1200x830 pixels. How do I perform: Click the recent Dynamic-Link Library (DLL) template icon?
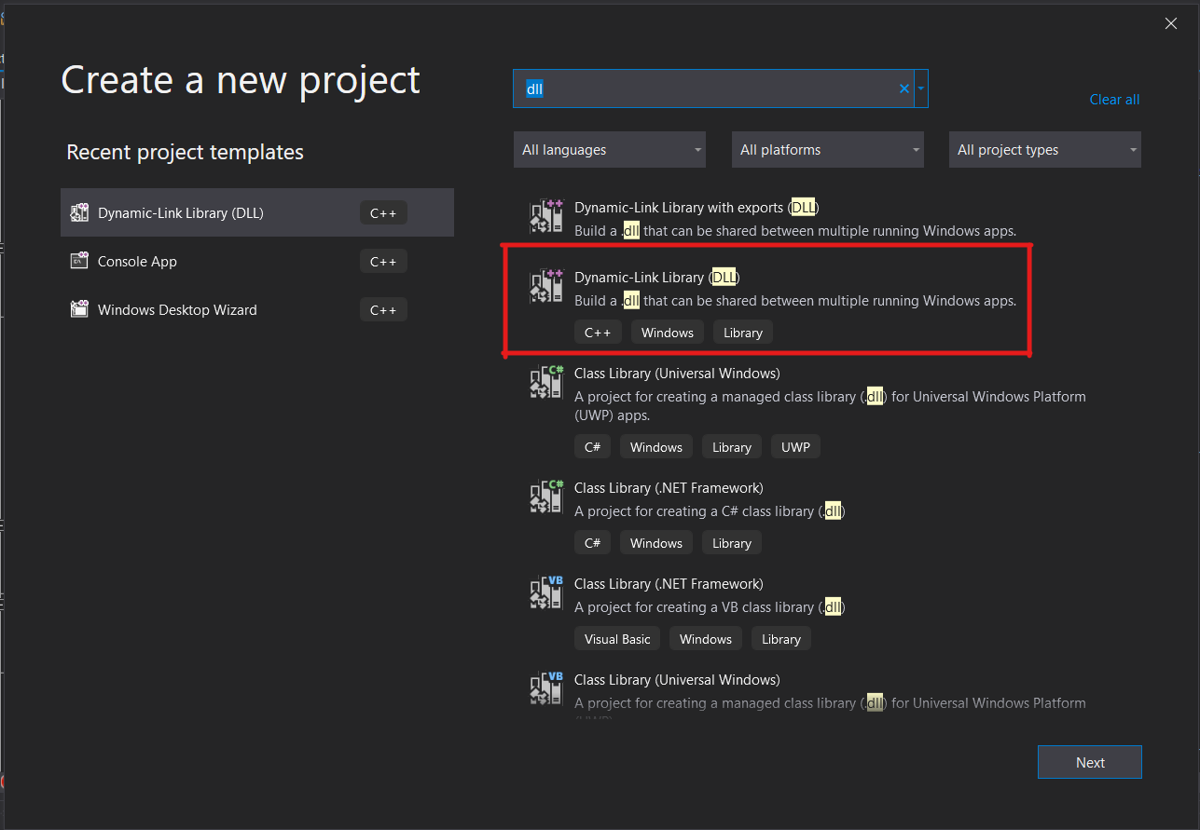[x=79, y=213]
